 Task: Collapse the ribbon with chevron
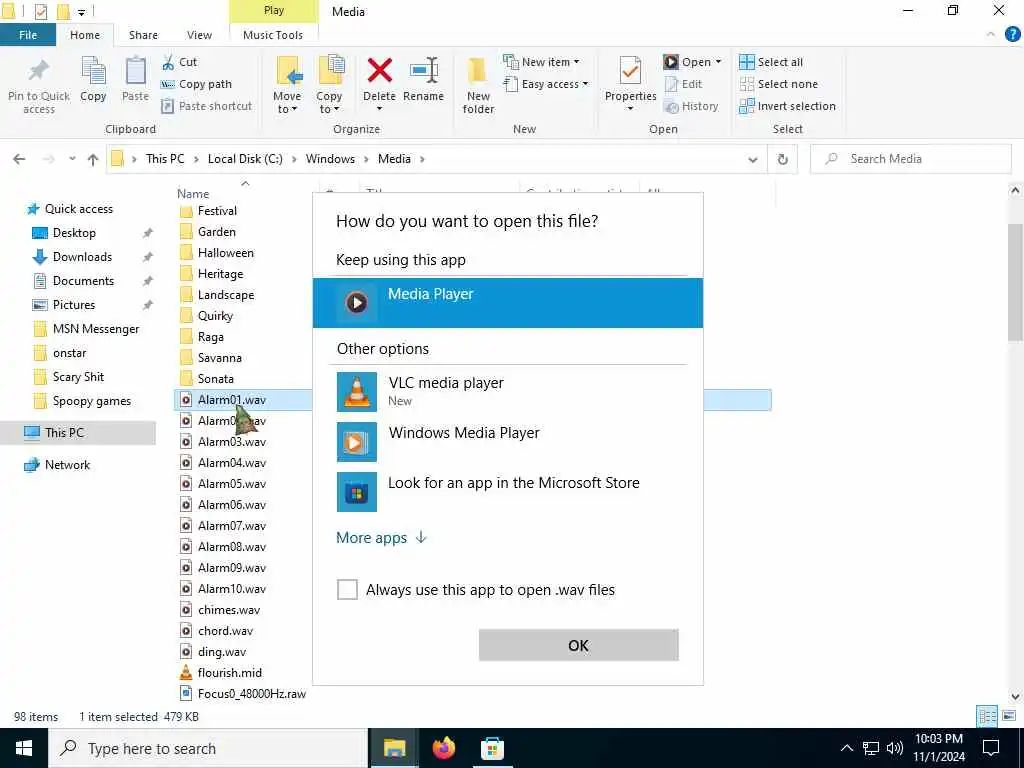pyautogui.click(x=991, y=35)
